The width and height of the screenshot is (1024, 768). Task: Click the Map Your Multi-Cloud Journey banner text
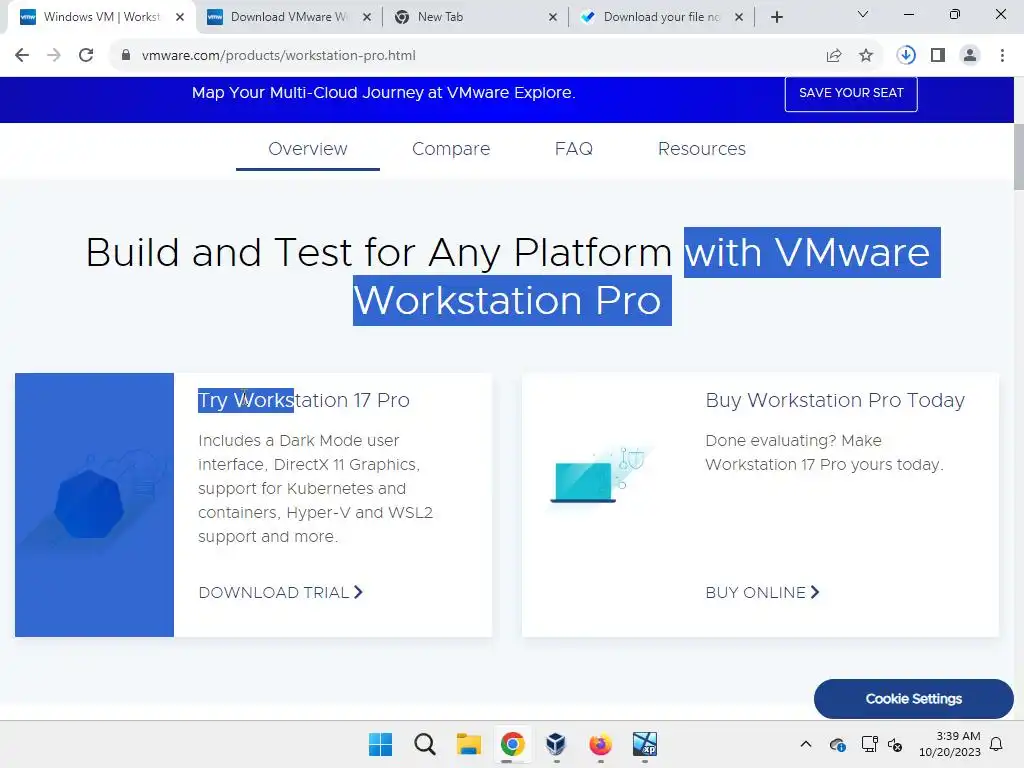pyautogui.click(x=383, y=93)
